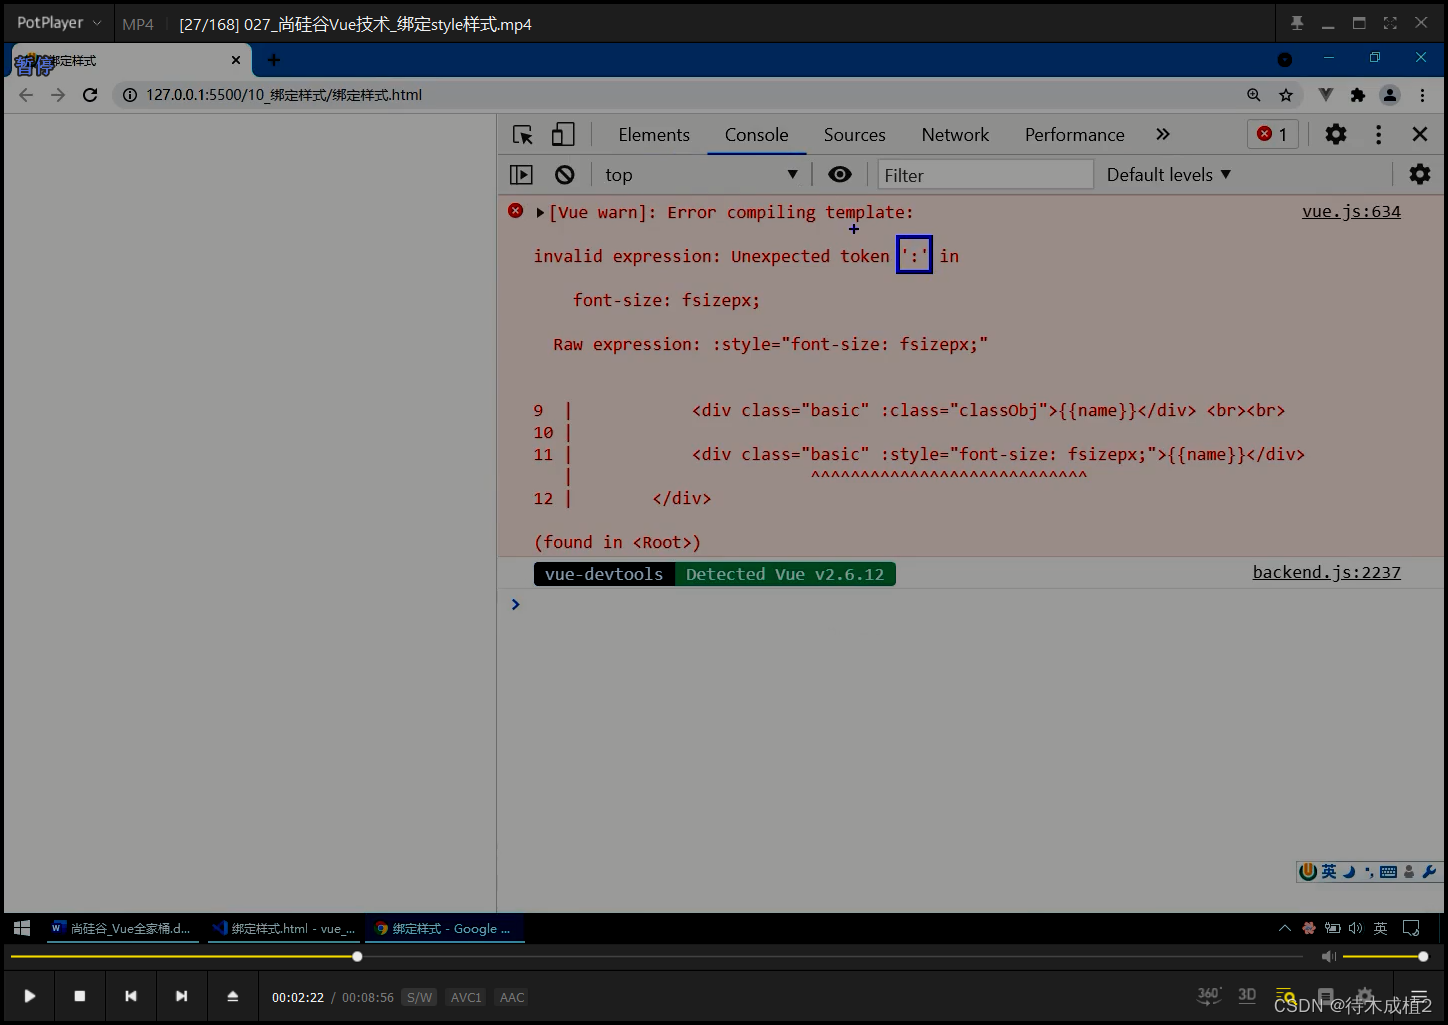This screenshot has width=1448, height=1025.
Task: Click the browser back arrow
Action: [x=26, y=95]
